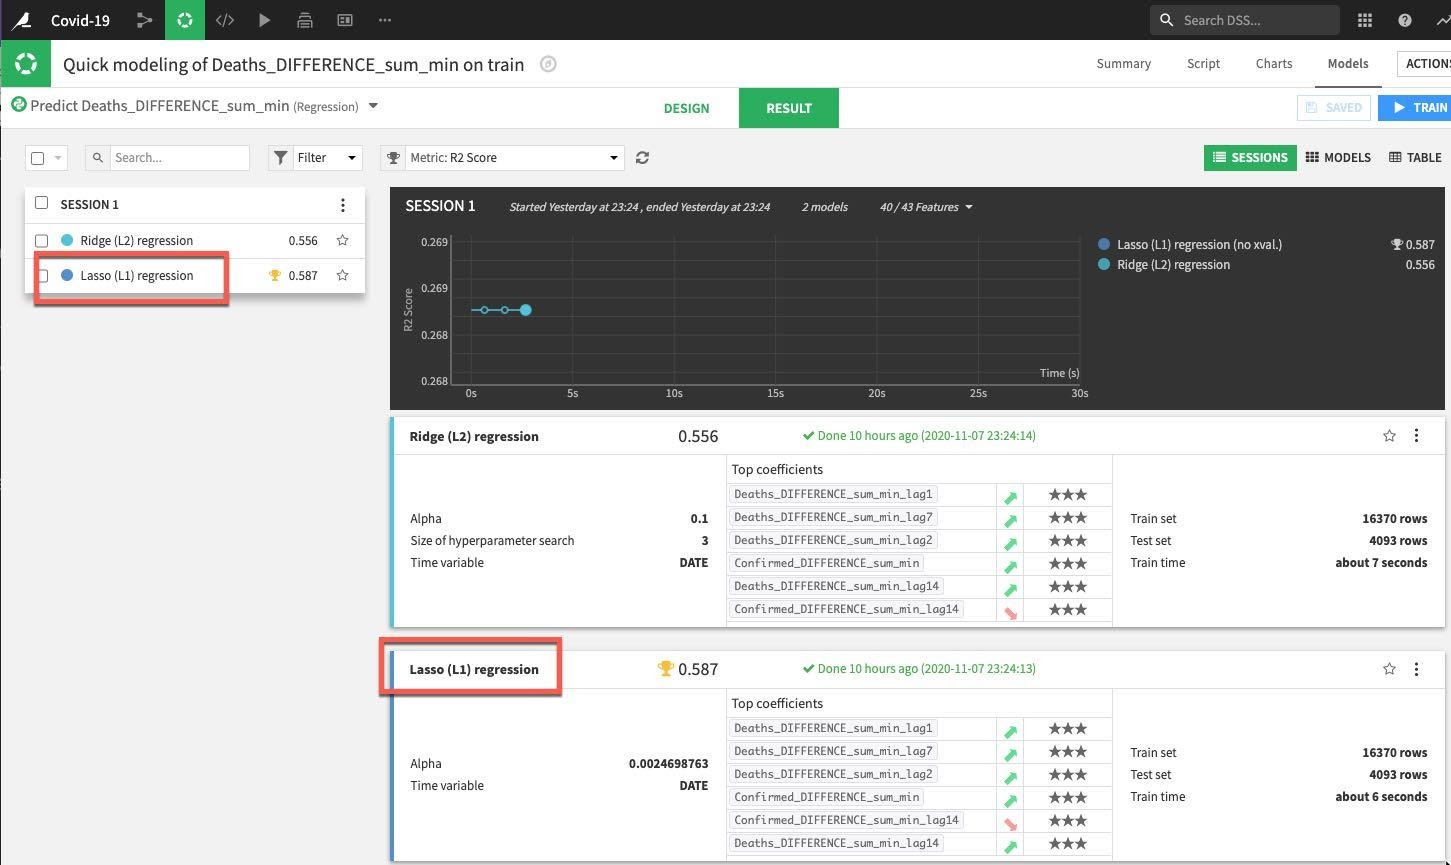This screenshot has height=865, width=1451.
Task: Open the help question mark icon
Action: coord(1405,20)
